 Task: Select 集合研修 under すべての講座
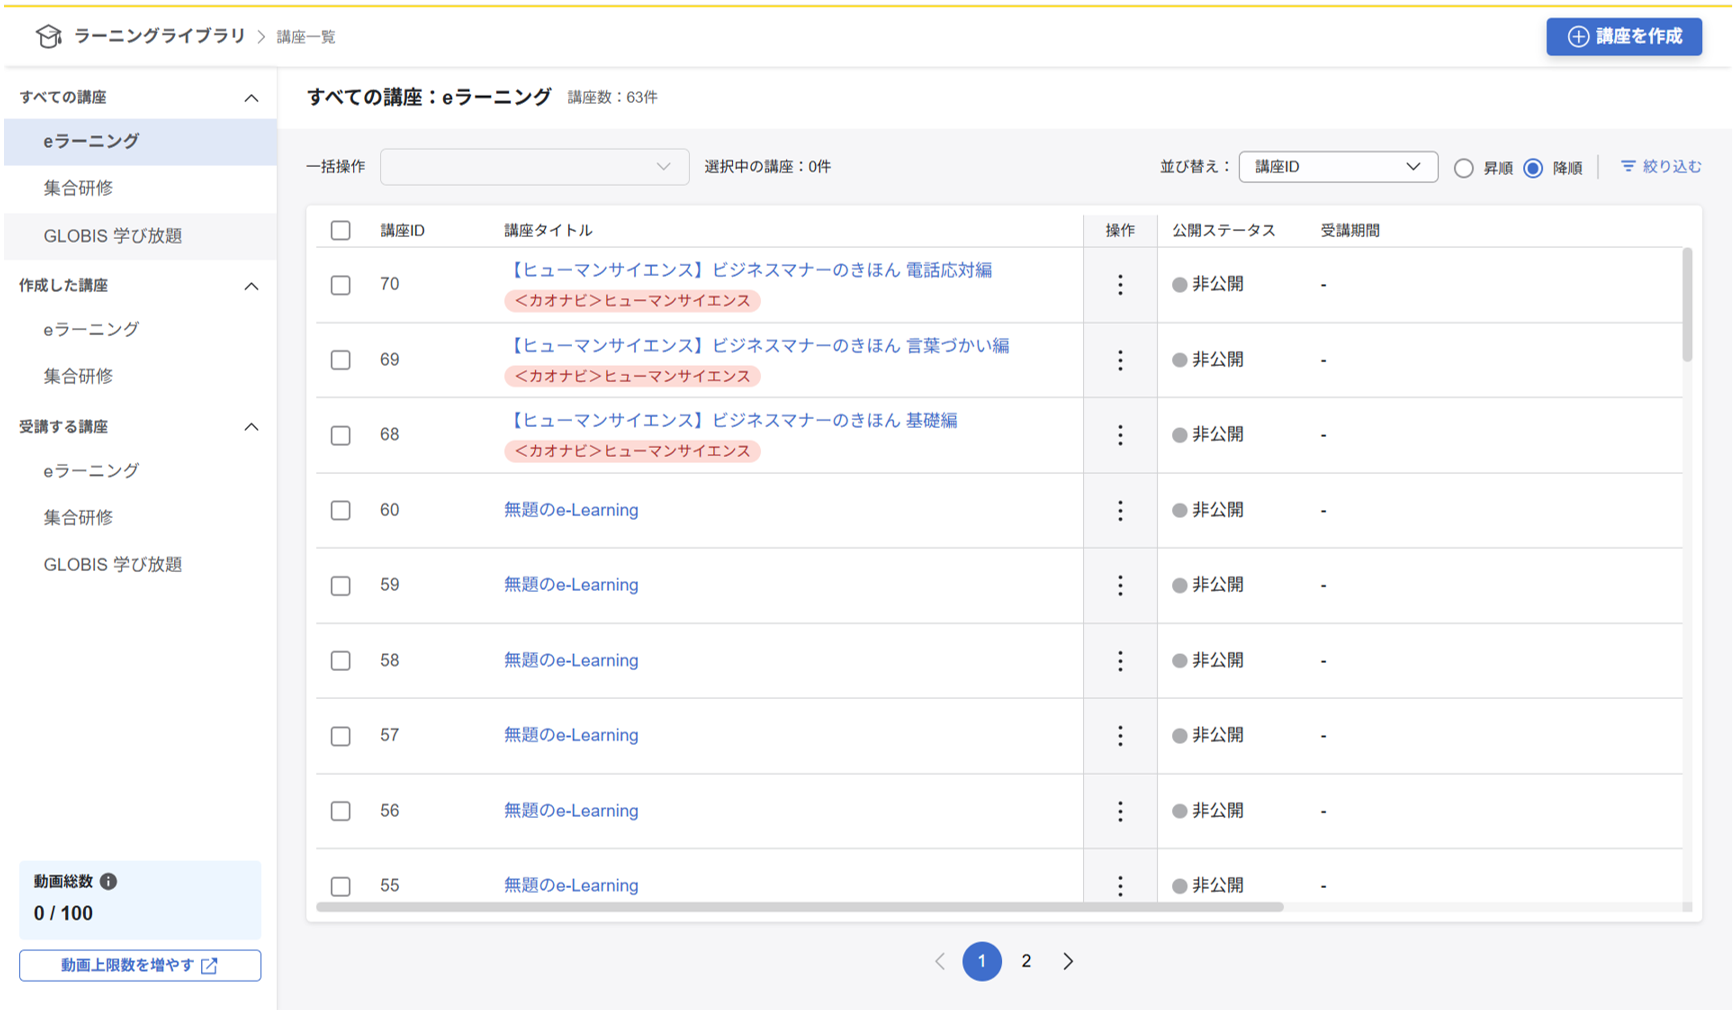[77, 189]
